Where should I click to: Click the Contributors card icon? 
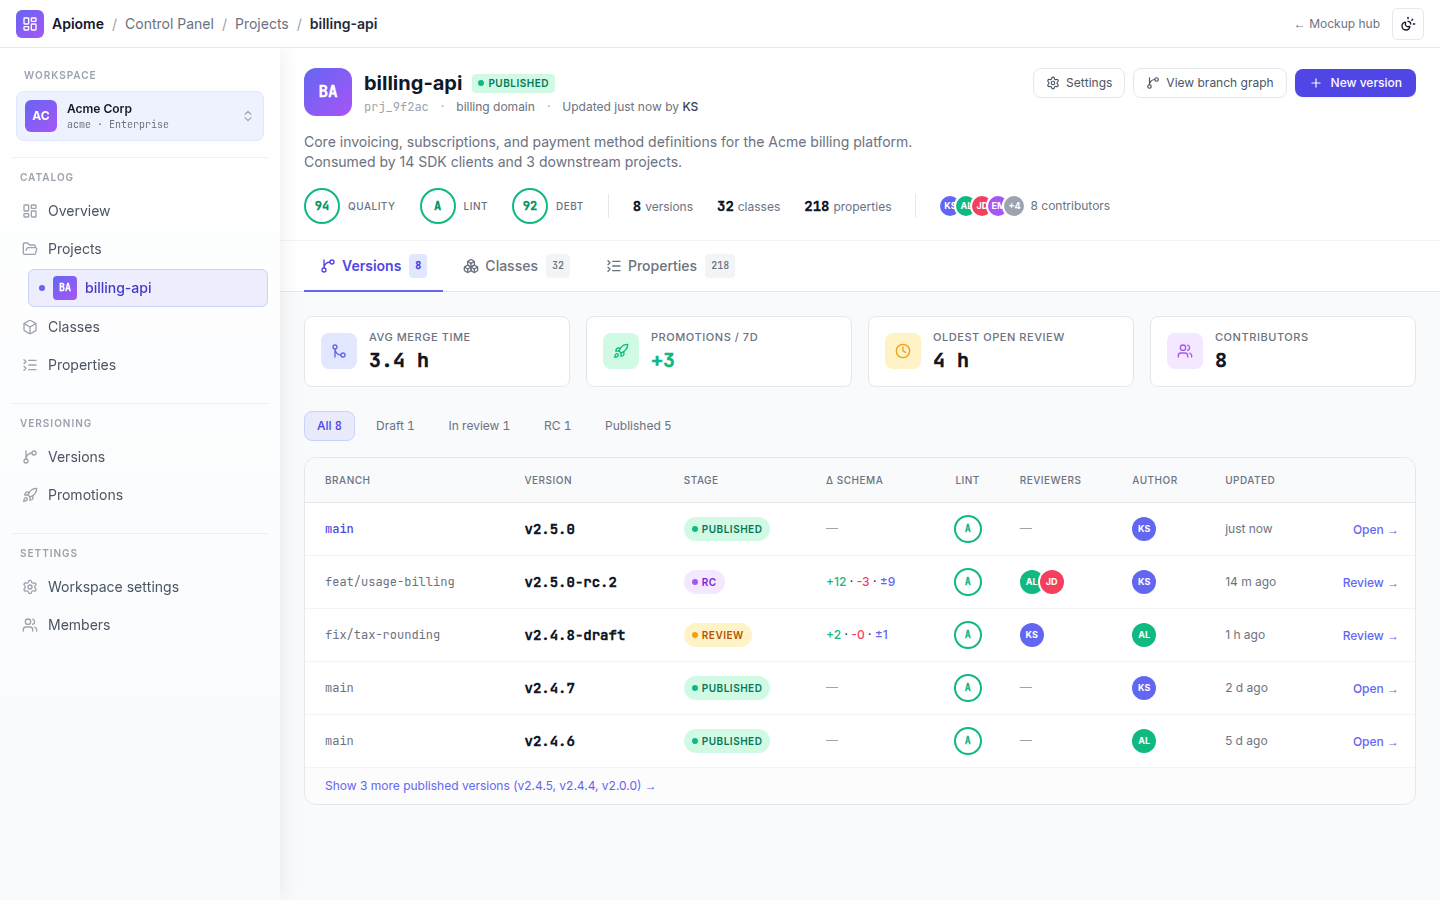pyautogui.click(x=1185, y=351)
